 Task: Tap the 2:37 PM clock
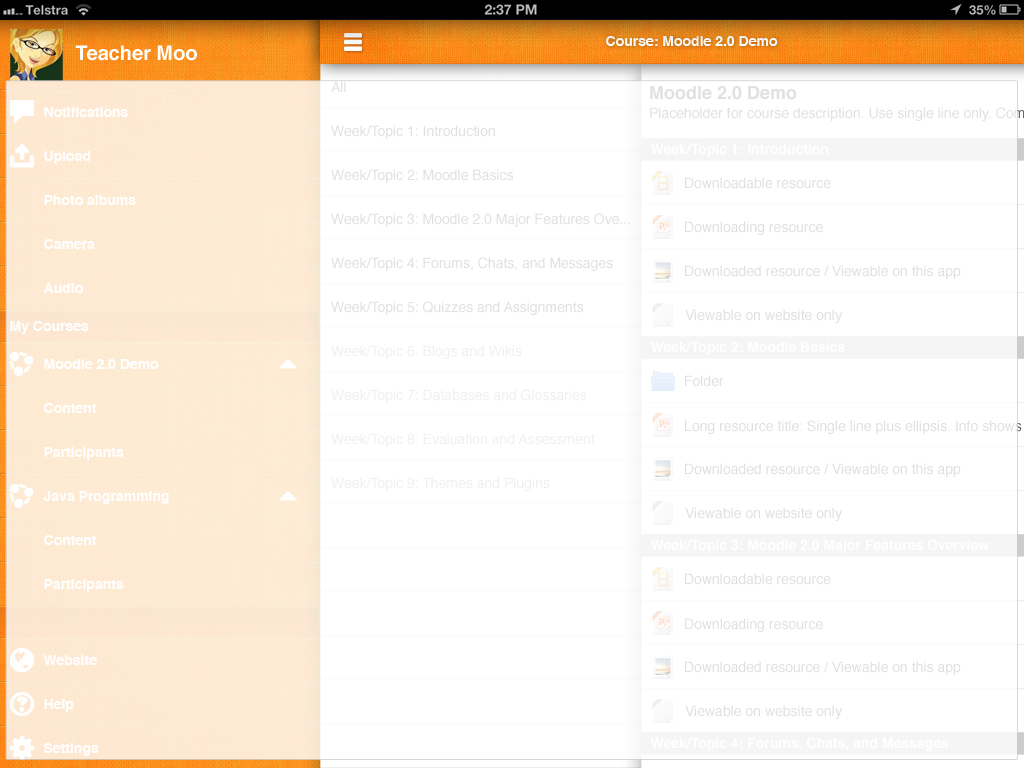[x=511, y=10]
